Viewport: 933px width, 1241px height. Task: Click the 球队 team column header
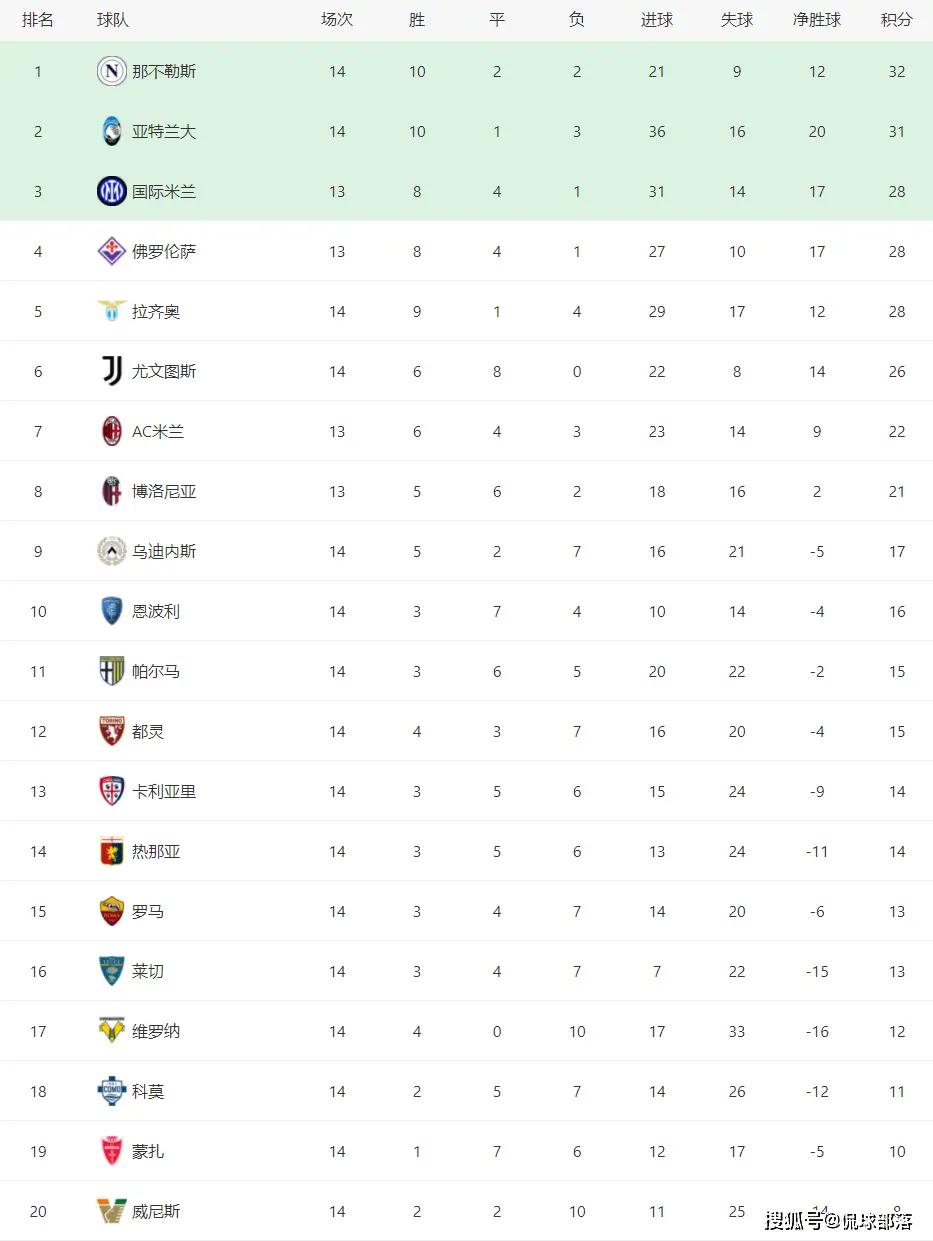(x=113, y=20)
